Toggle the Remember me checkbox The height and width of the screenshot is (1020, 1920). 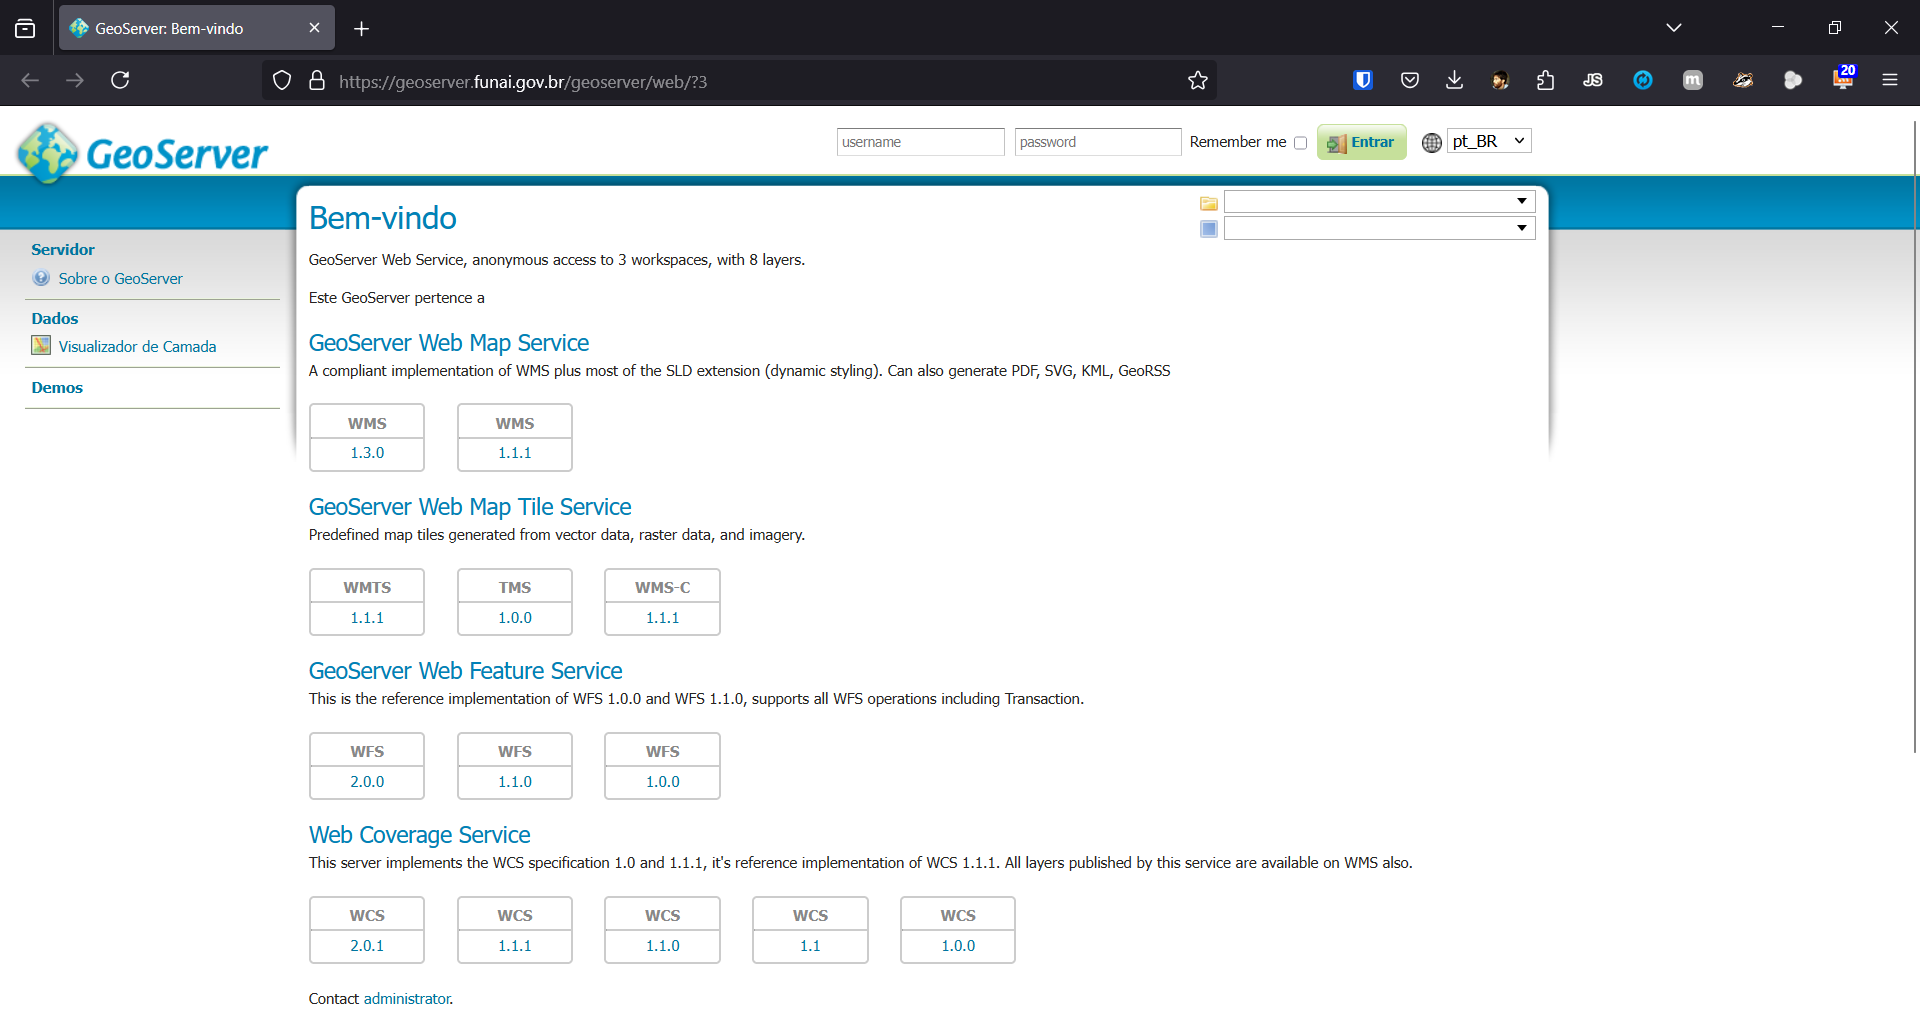(1300, 143)
